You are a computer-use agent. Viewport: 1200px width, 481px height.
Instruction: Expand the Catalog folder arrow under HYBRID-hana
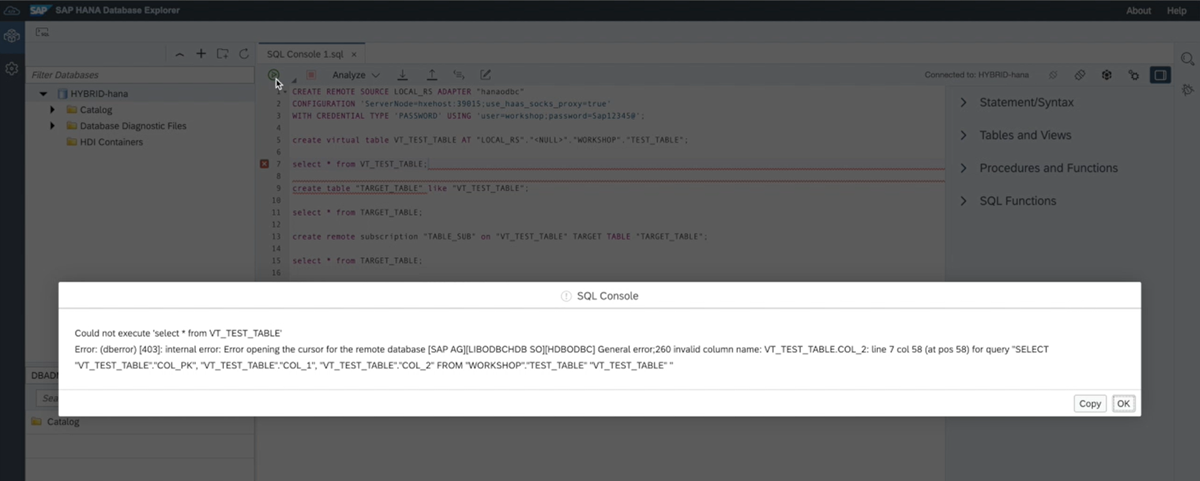tap(52, 110)
